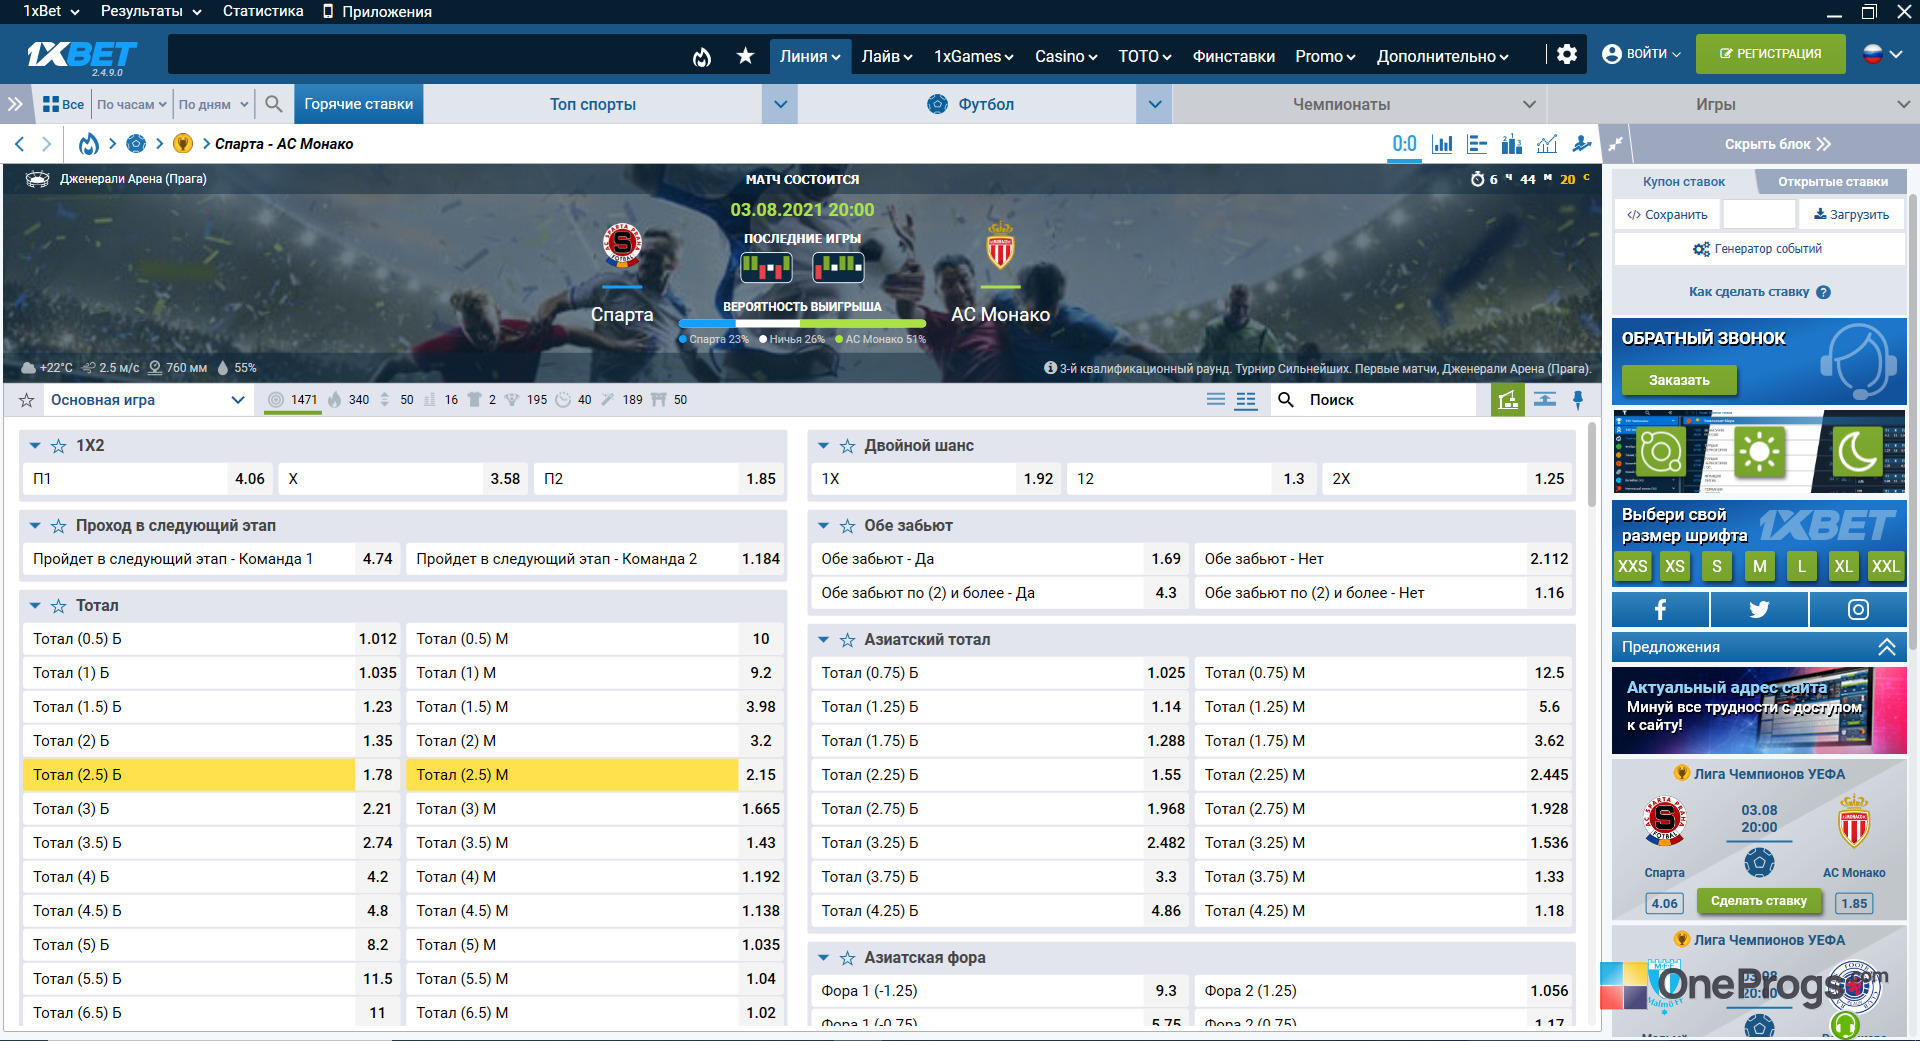Expand the Футбол dropdown arrow
Image resolution: width=1920 pixels, height=1041 pixels.
(1154, 104)
